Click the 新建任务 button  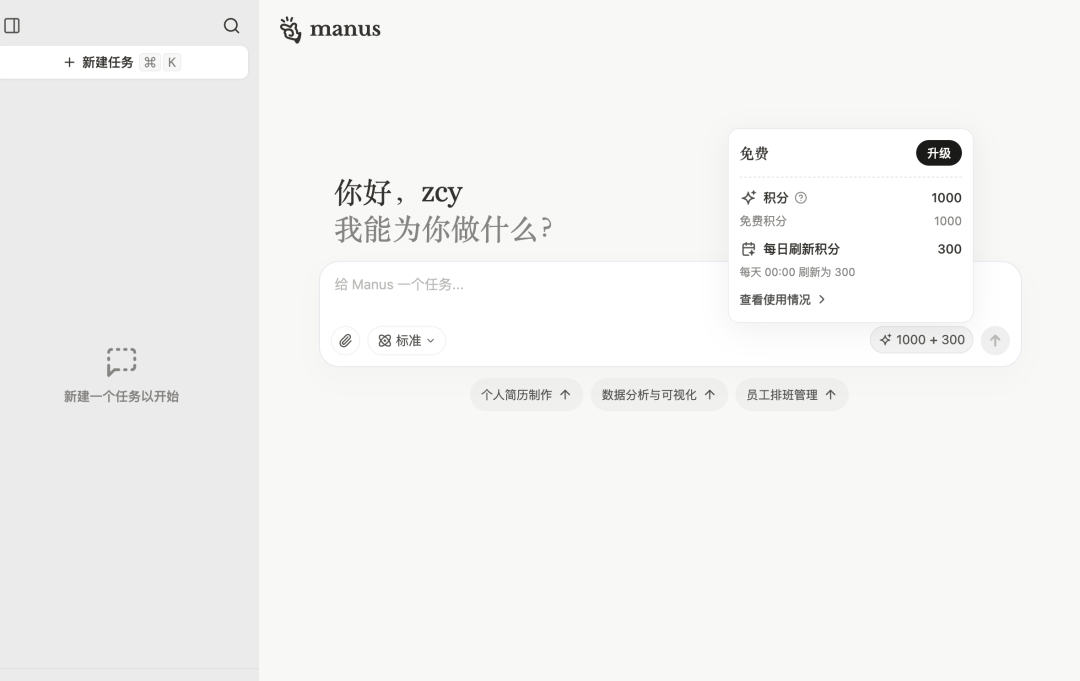(122, 63)
